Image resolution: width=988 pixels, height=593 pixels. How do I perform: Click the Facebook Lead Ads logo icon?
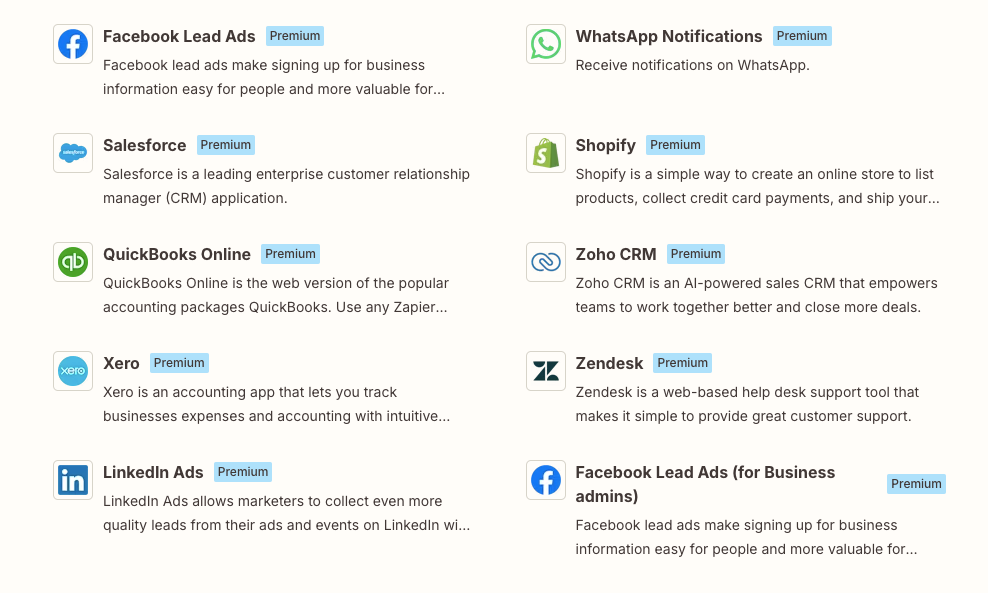pos(73,44)
